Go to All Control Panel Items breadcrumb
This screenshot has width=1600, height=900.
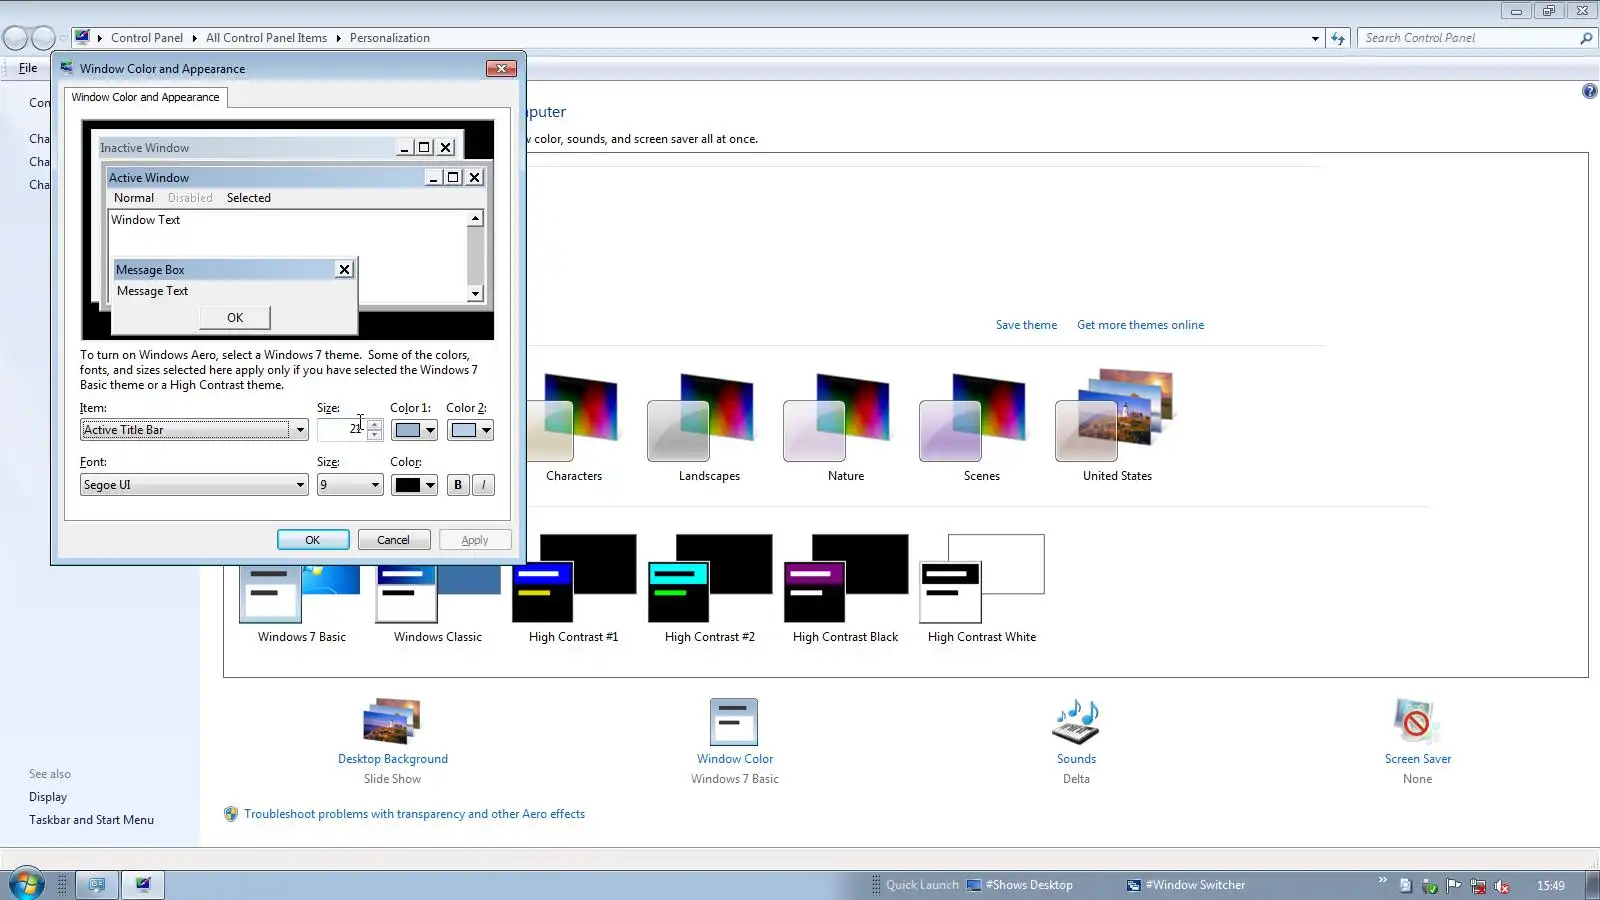[266, 38]
